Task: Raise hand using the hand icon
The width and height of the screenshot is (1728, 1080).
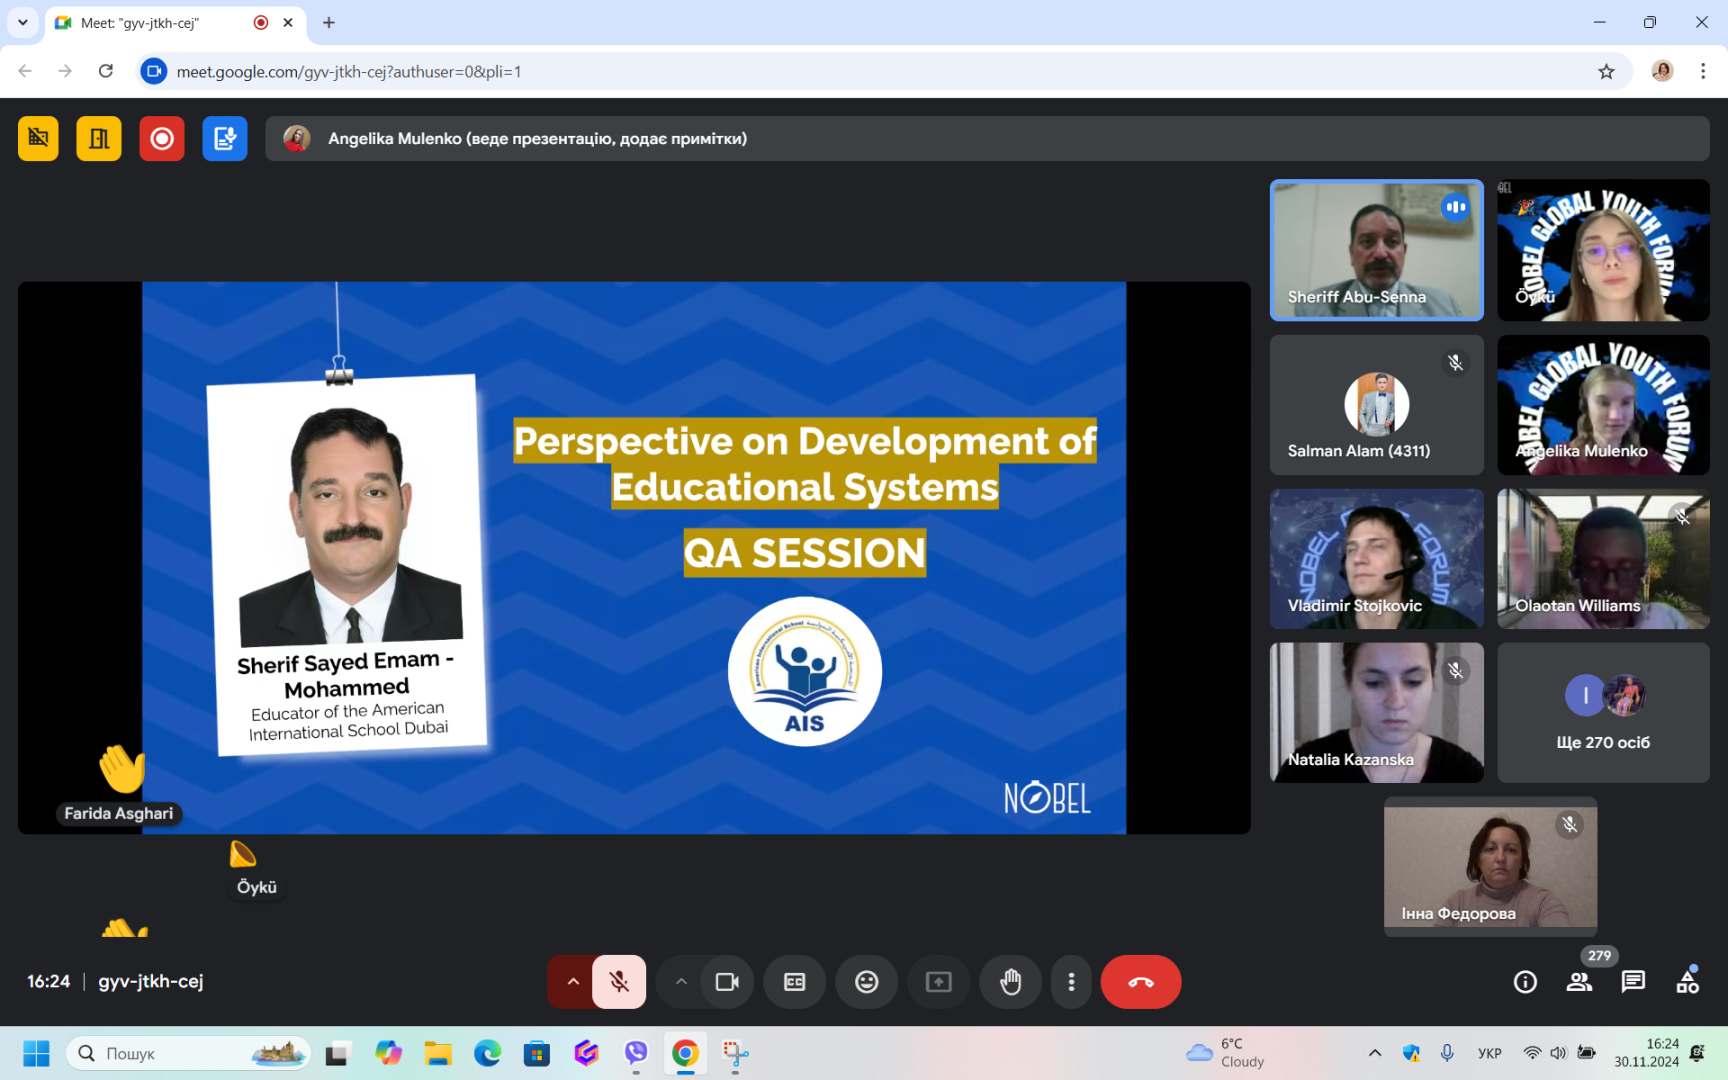Action: 1010,982
